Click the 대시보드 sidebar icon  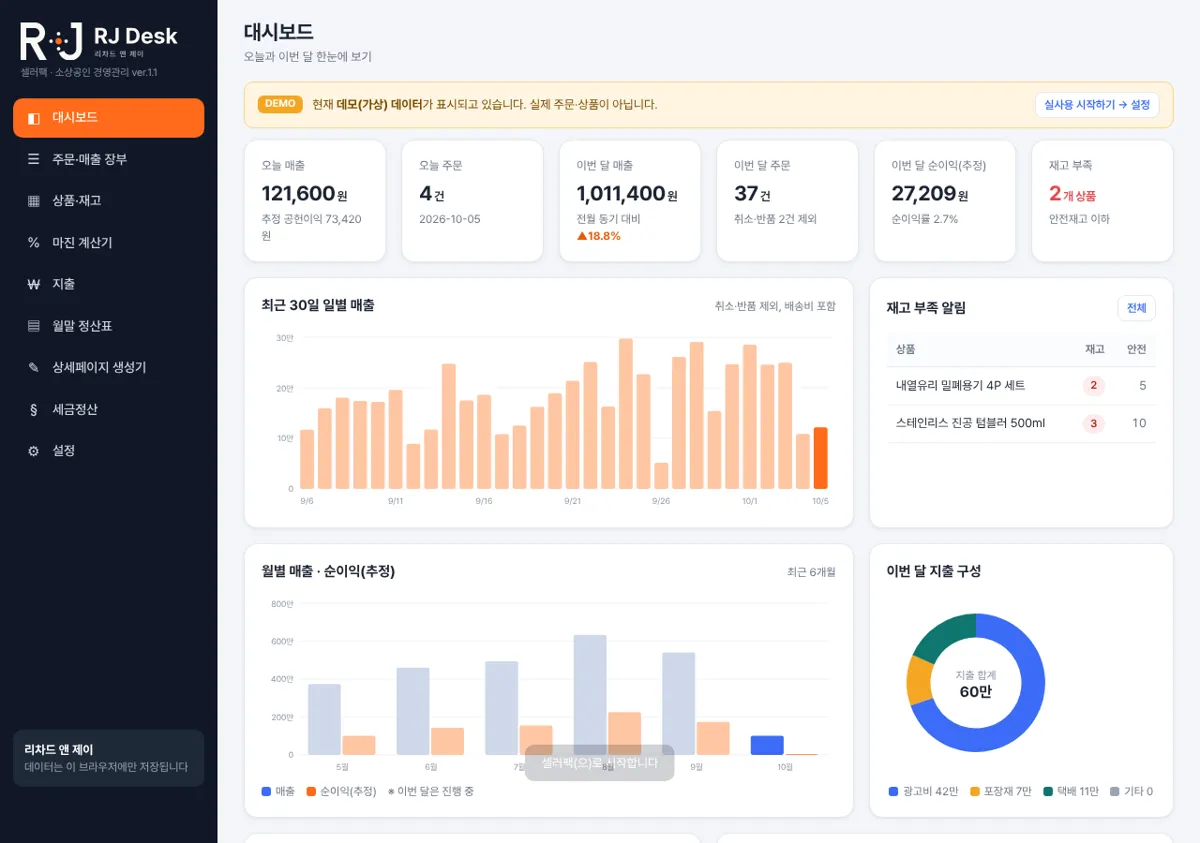pyautogui.click(x=34, y=118)
